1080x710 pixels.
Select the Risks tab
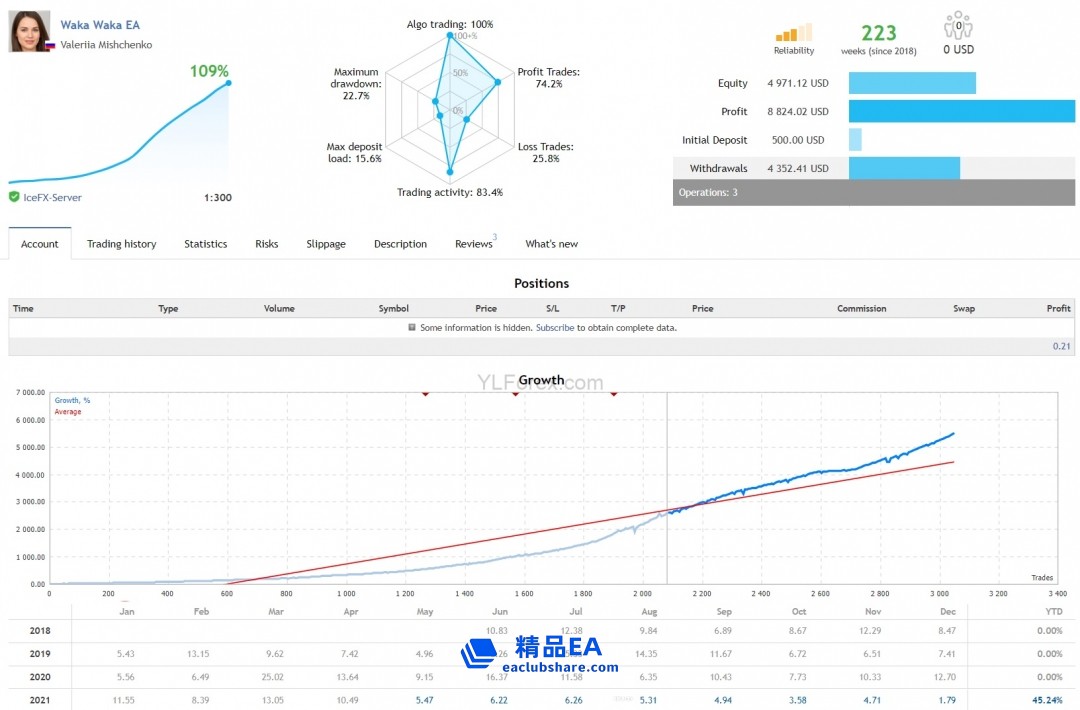pyautogui.click(x=266, y=244)
